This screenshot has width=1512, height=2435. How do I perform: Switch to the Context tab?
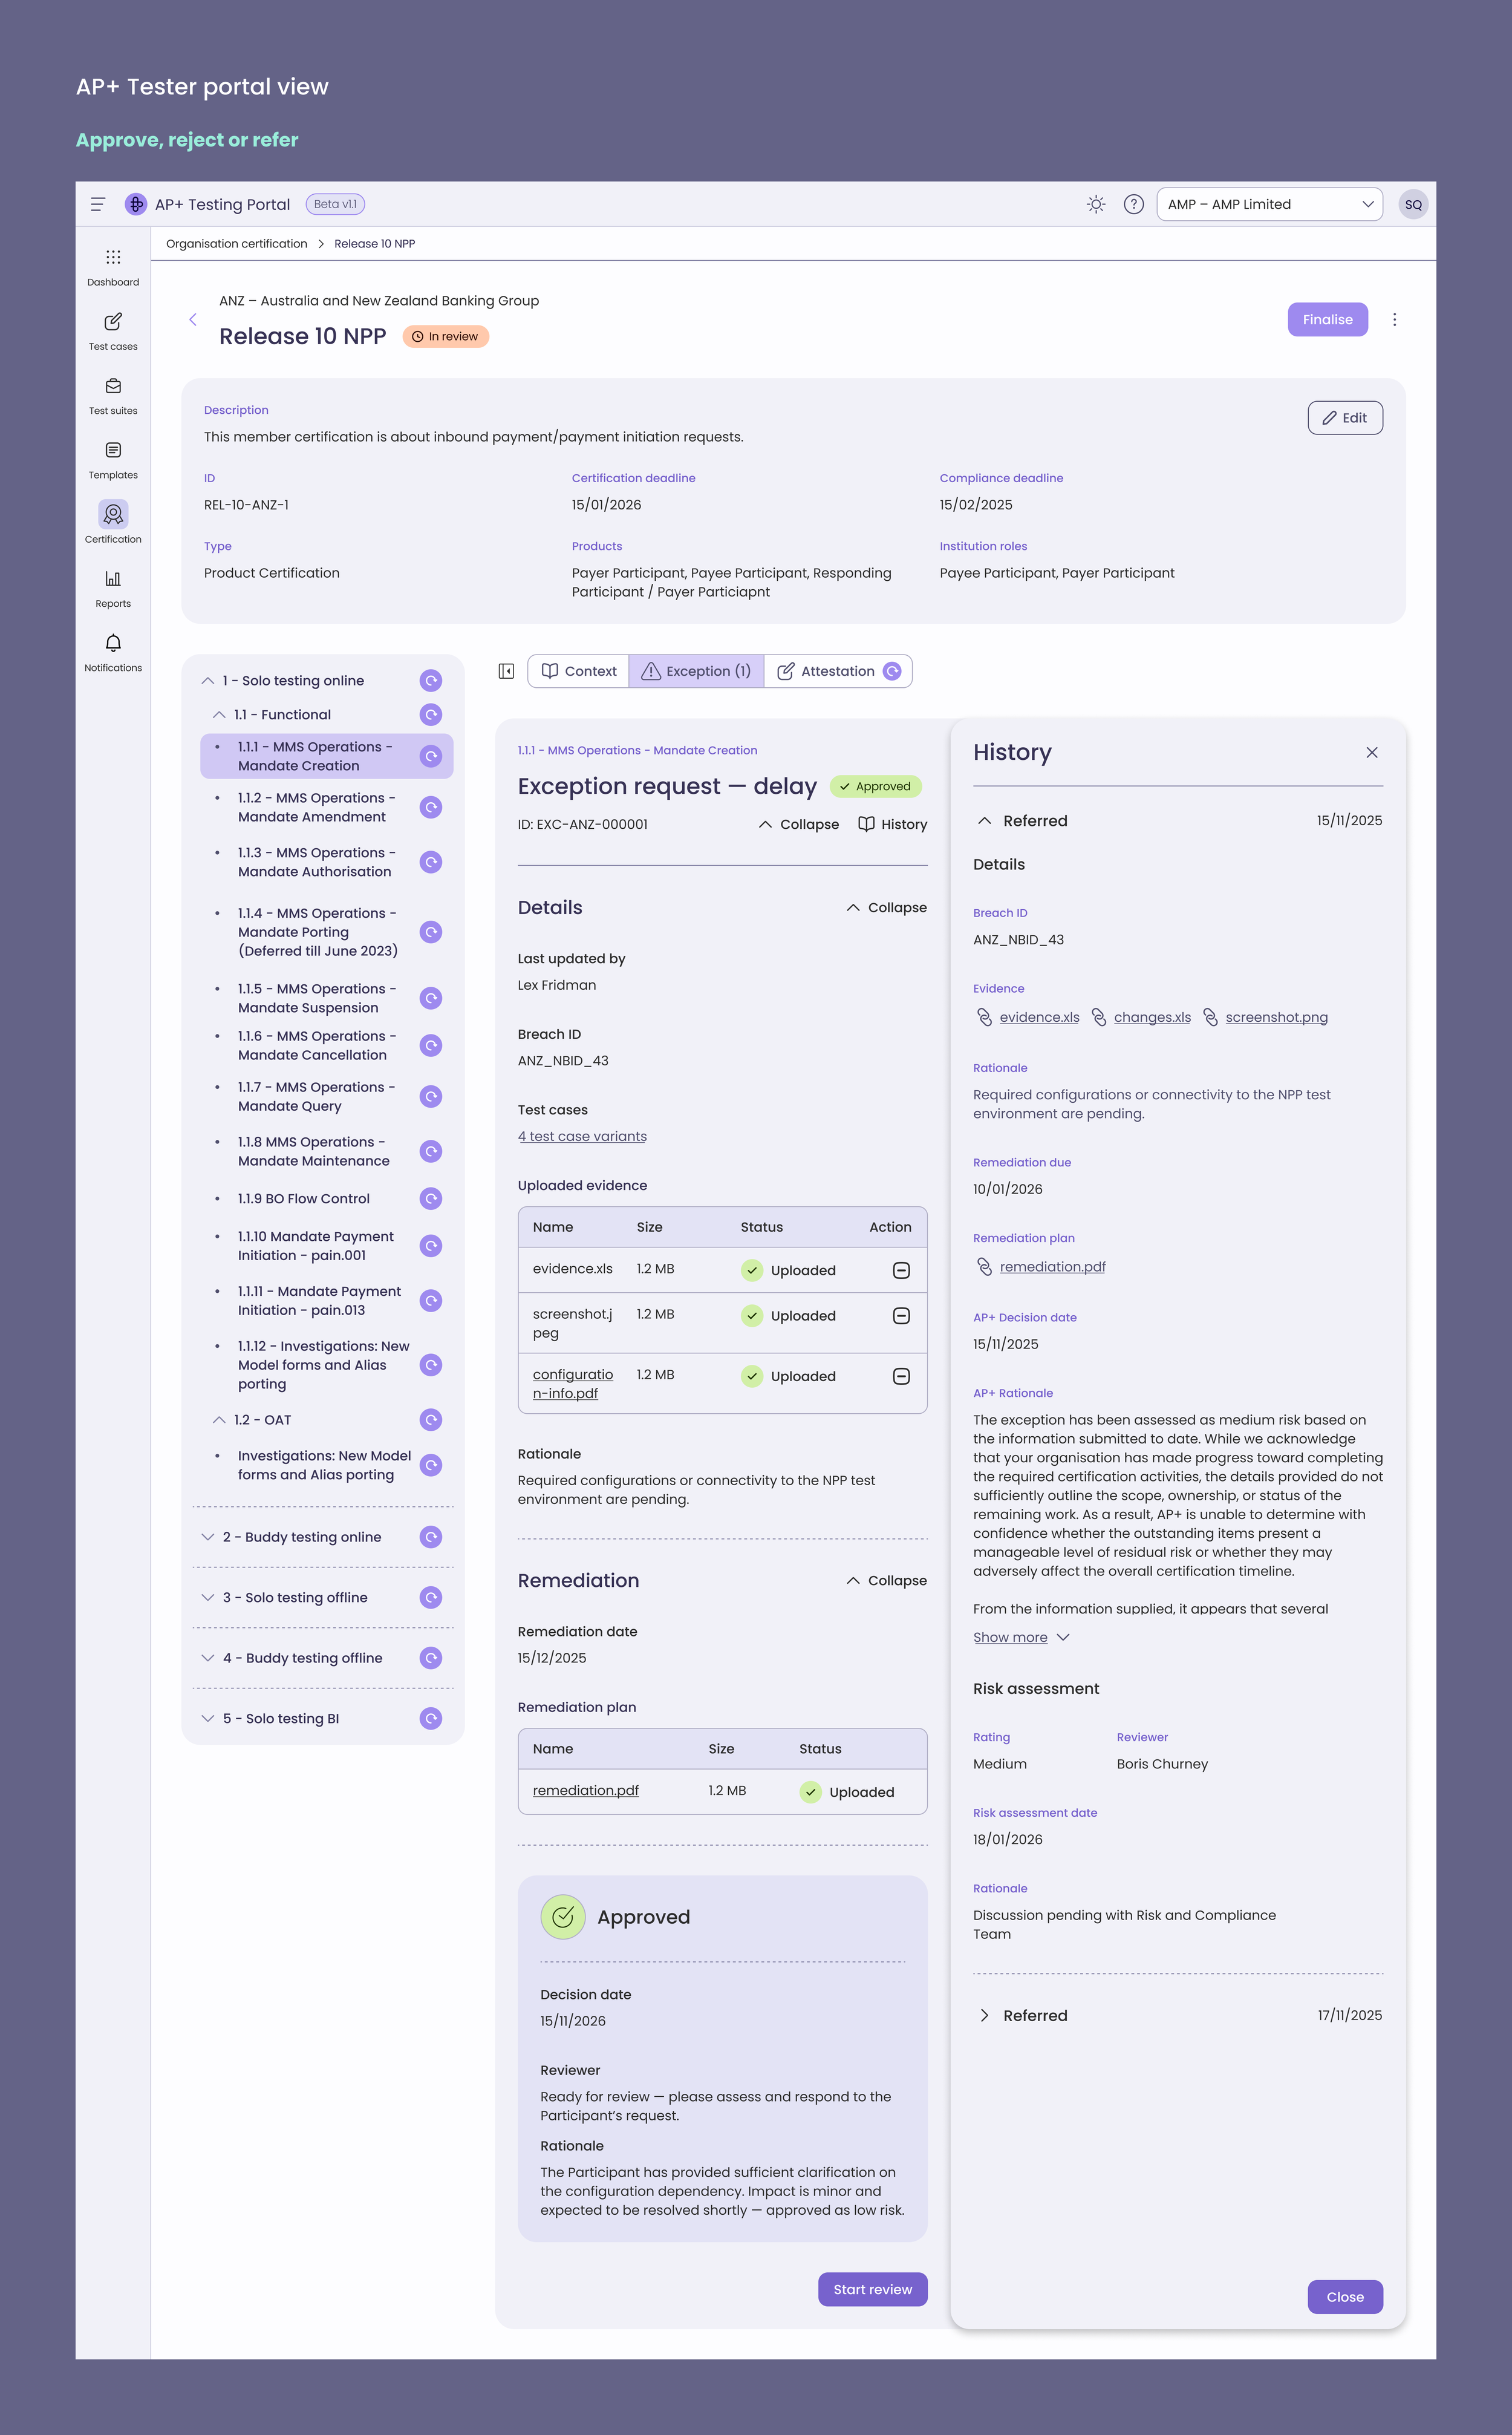[579, 671]
